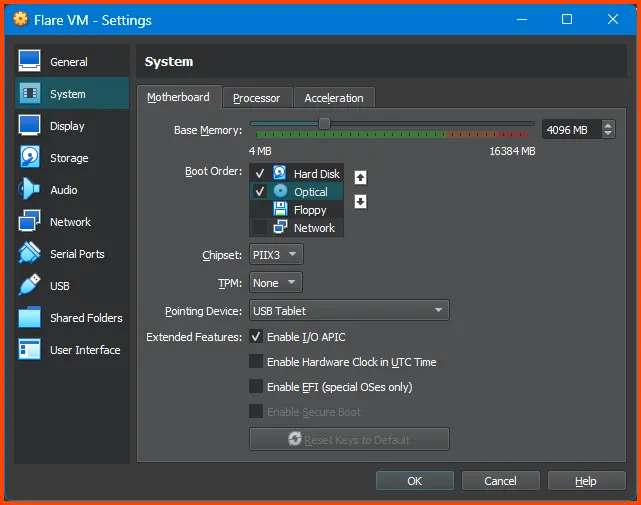Increase base memory with up spinner arrow
The width and height of the screenshot is (641, 505).
608,126
